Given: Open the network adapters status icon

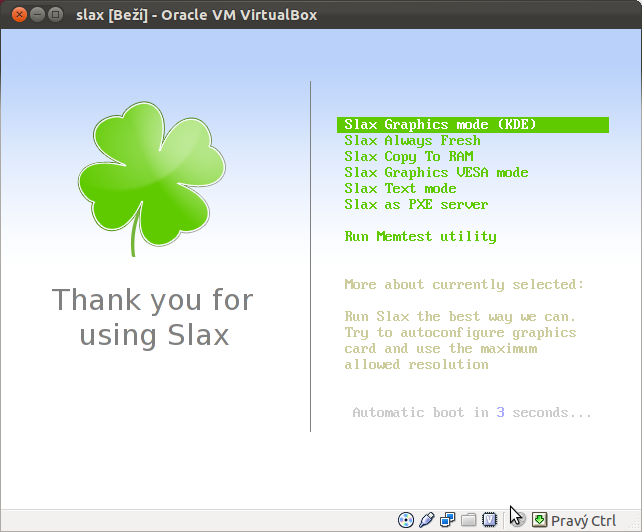Looking at the screenshot, I should [x=448, y=520].
